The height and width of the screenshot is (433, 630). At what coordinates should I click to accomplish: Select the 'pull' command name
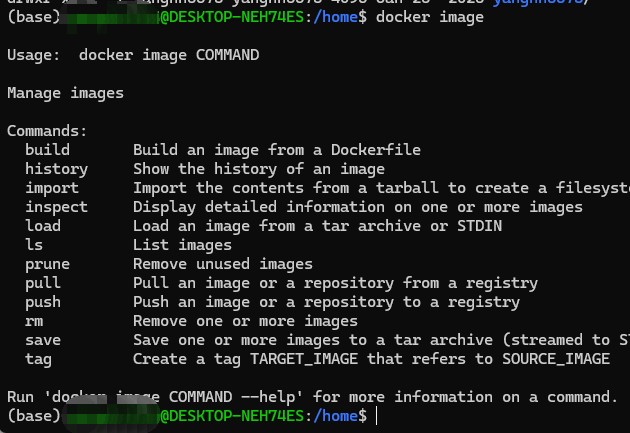click(43, 283)
